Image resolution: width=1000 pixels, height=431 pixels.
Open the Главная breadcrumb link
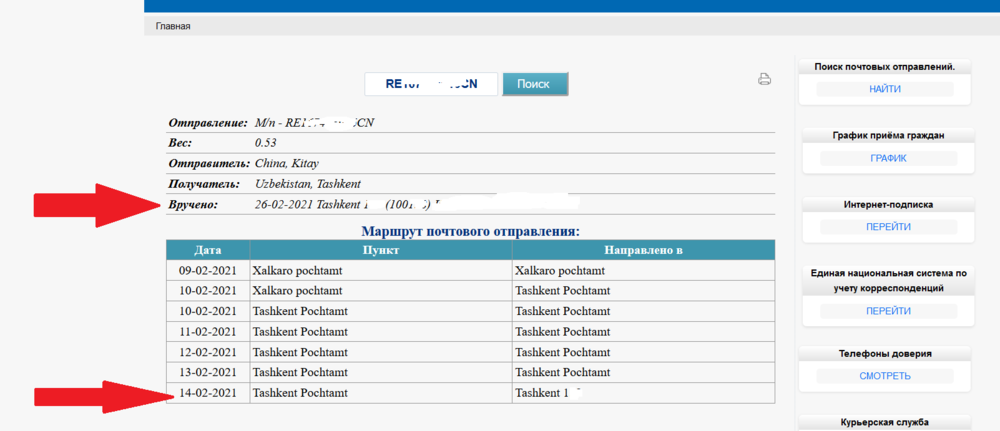pyautogui.click(x=173, y=26)
